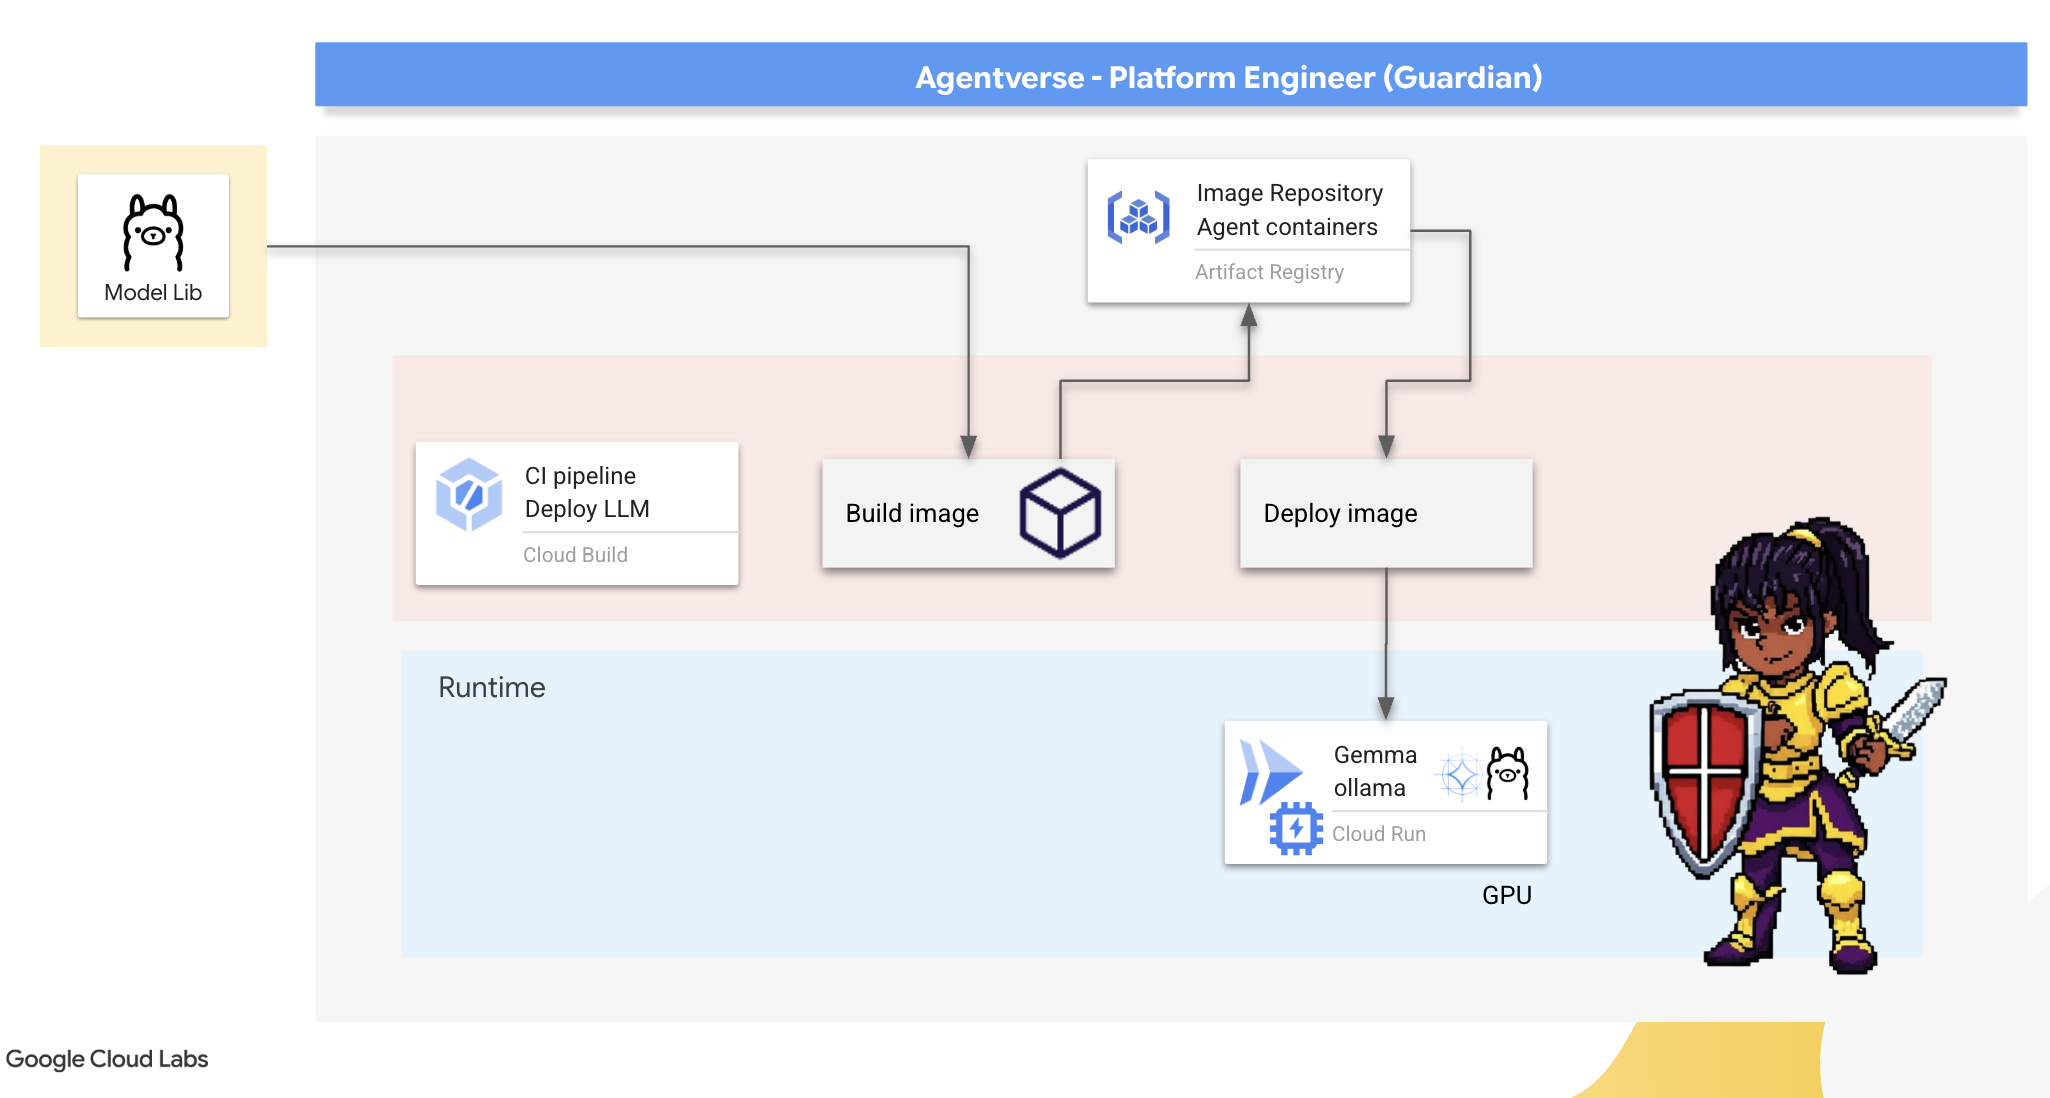Click the Cloud Build hexagon icon
Image resolution: width=2050 pixels, height=1098 pixels.
click(x=468, y=494)
